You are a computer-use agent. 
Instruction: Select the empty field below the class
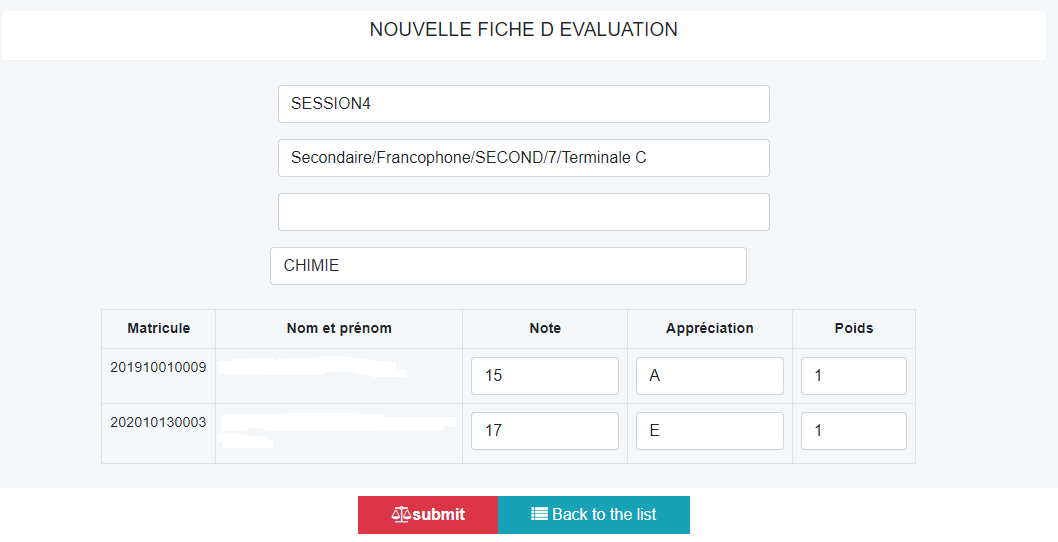[524, 212]
